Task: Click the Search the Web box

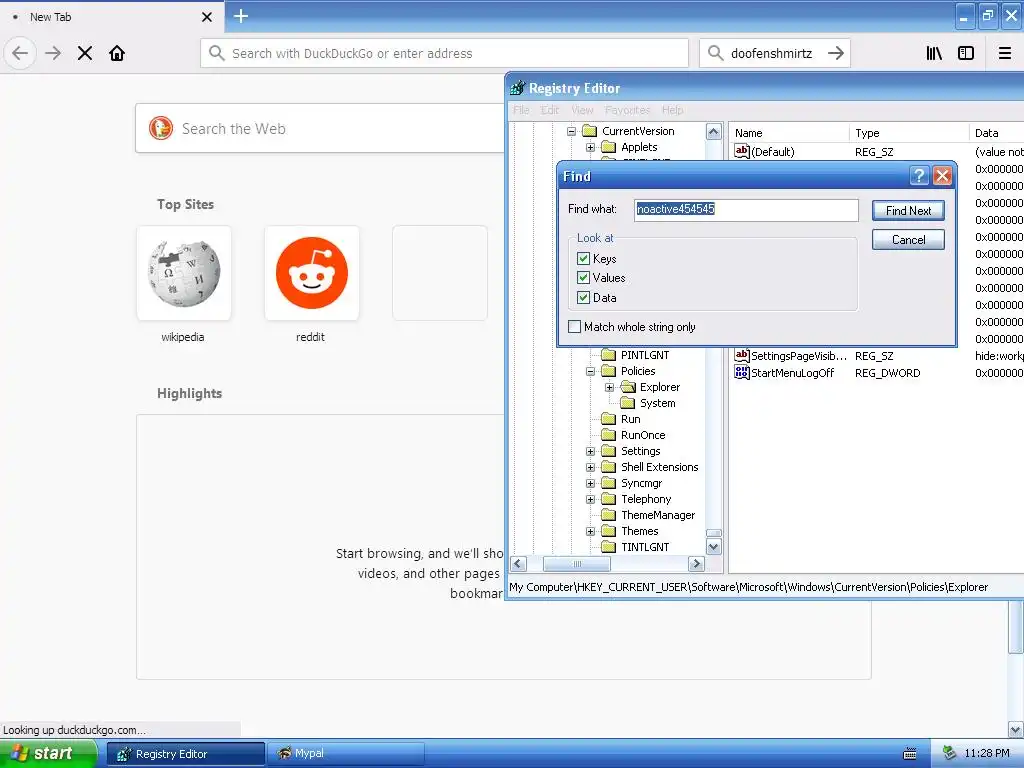Action: [x=320, y=128]
